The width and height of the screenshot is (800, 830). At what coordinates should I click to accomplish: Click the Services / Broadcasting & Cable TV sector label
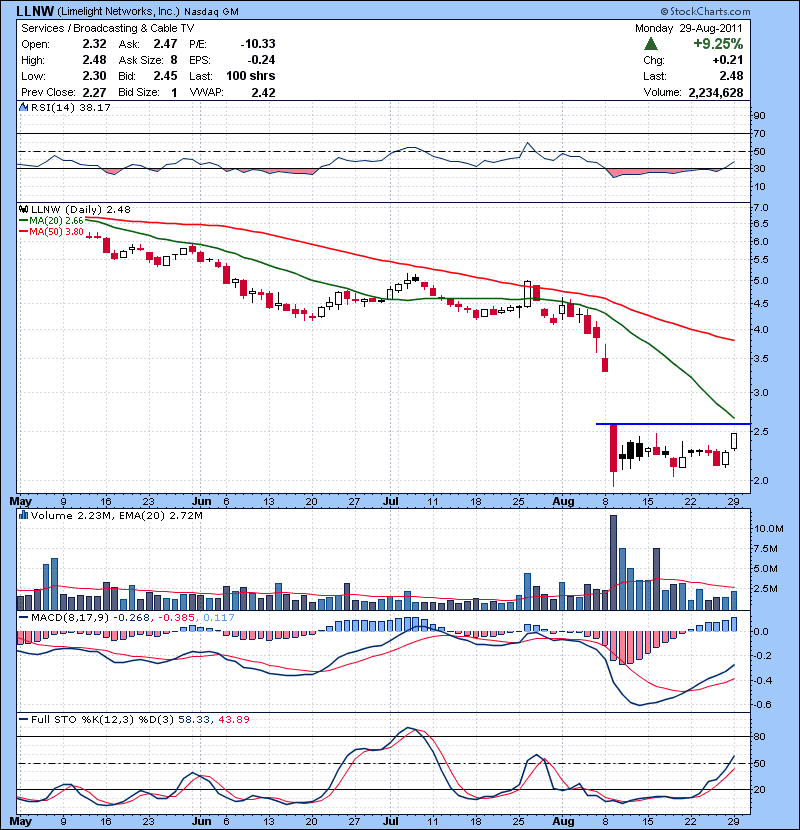pyautogui.click(x=107, y=29)
